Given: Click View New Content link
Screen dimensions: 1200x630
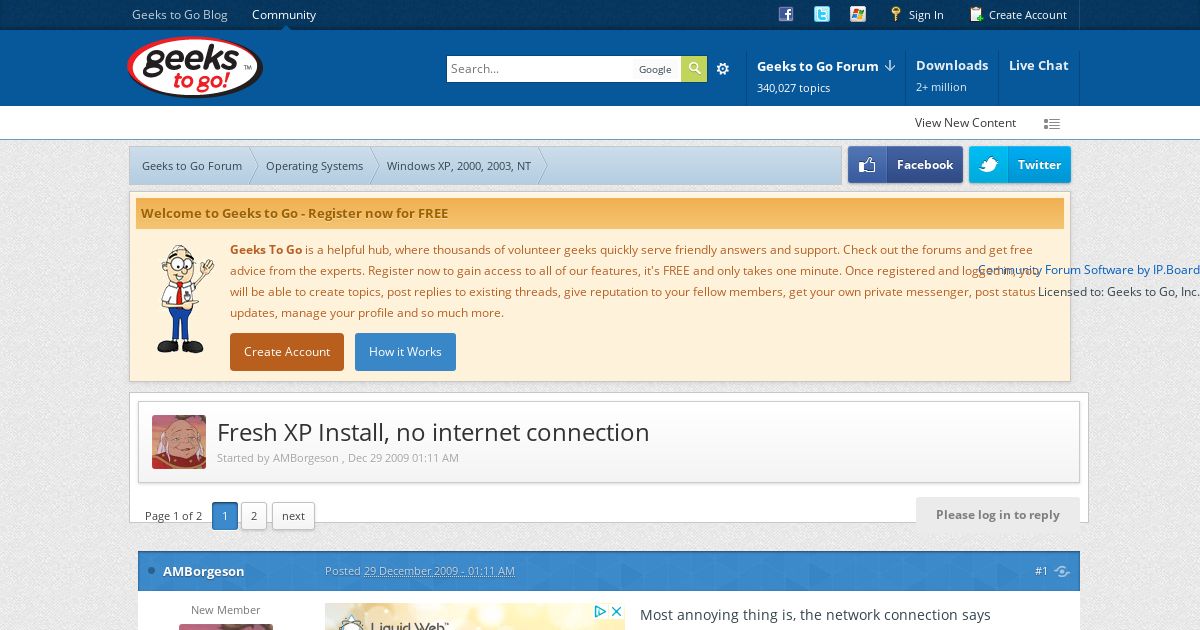Looking at the screenshot, I should [965, 123].
